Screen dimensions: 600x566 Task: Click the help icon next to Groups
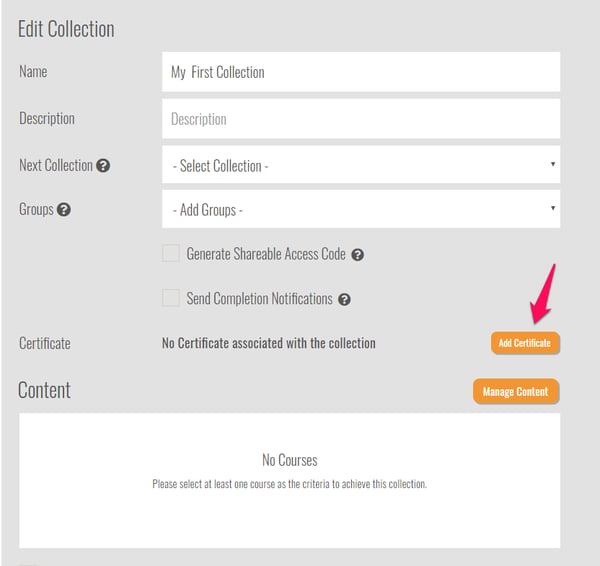click(x=64, y=210)
